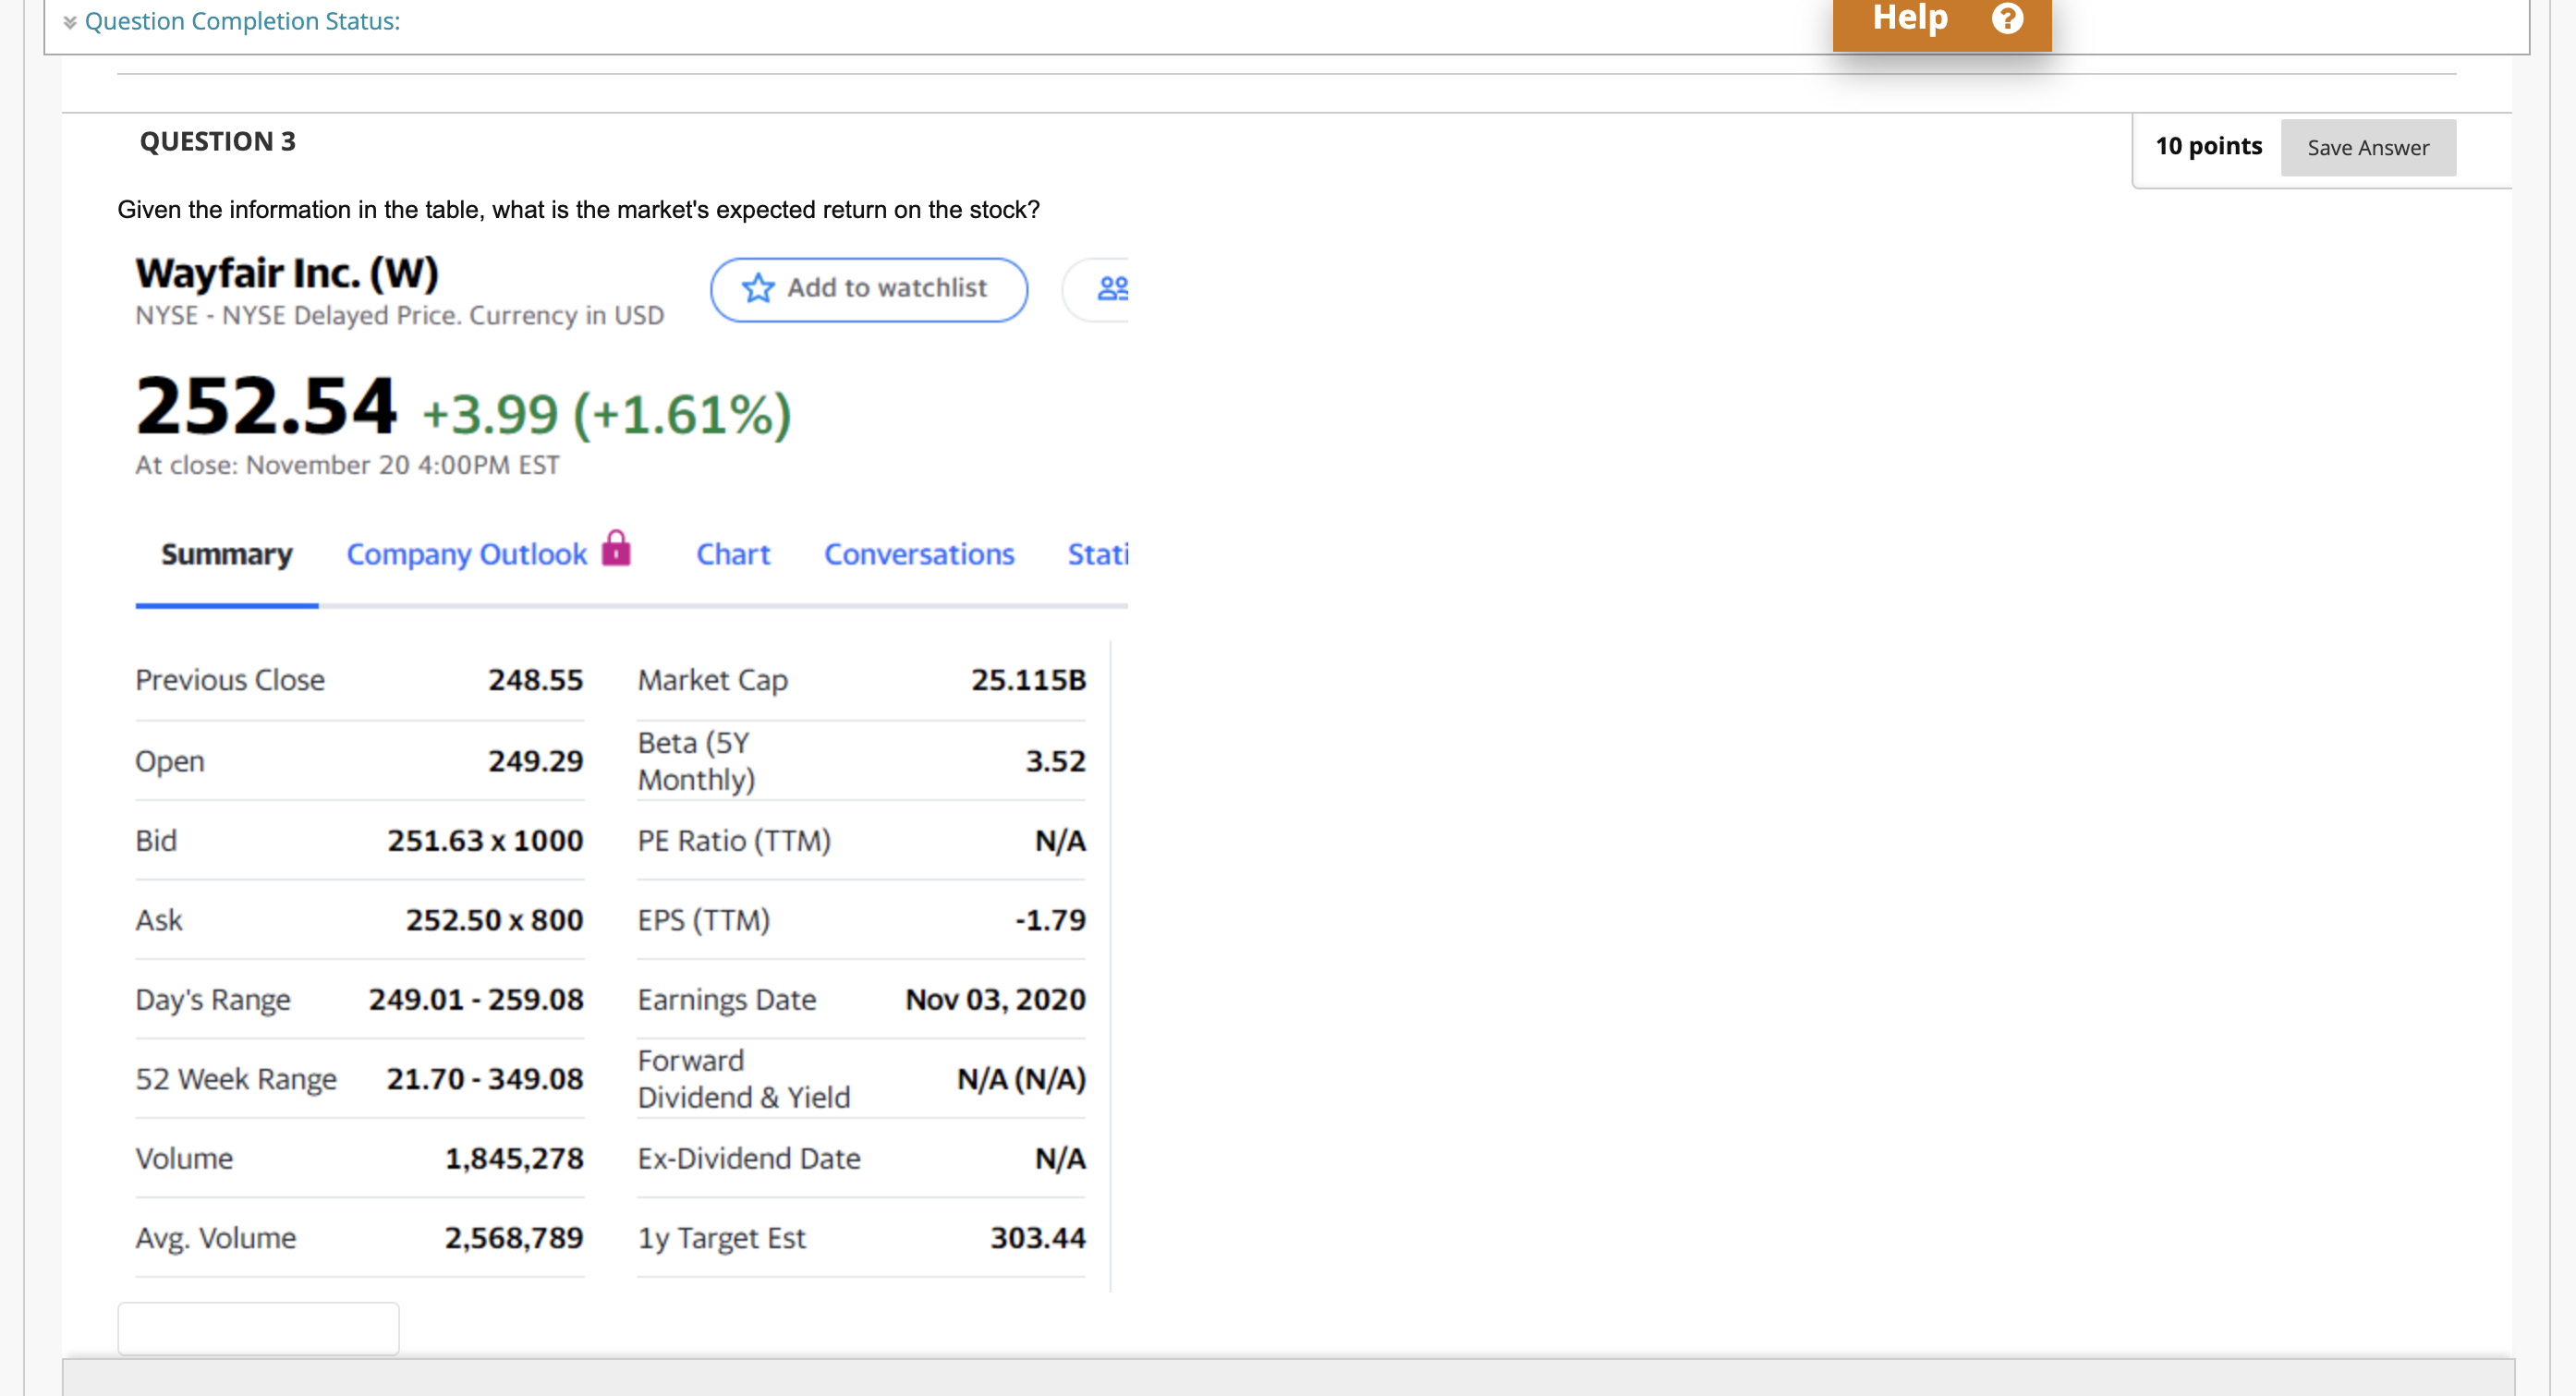This screenshot has height=1396, width=2576.
Task: Open the Conversations tab
Action: [x=918, y=555]
